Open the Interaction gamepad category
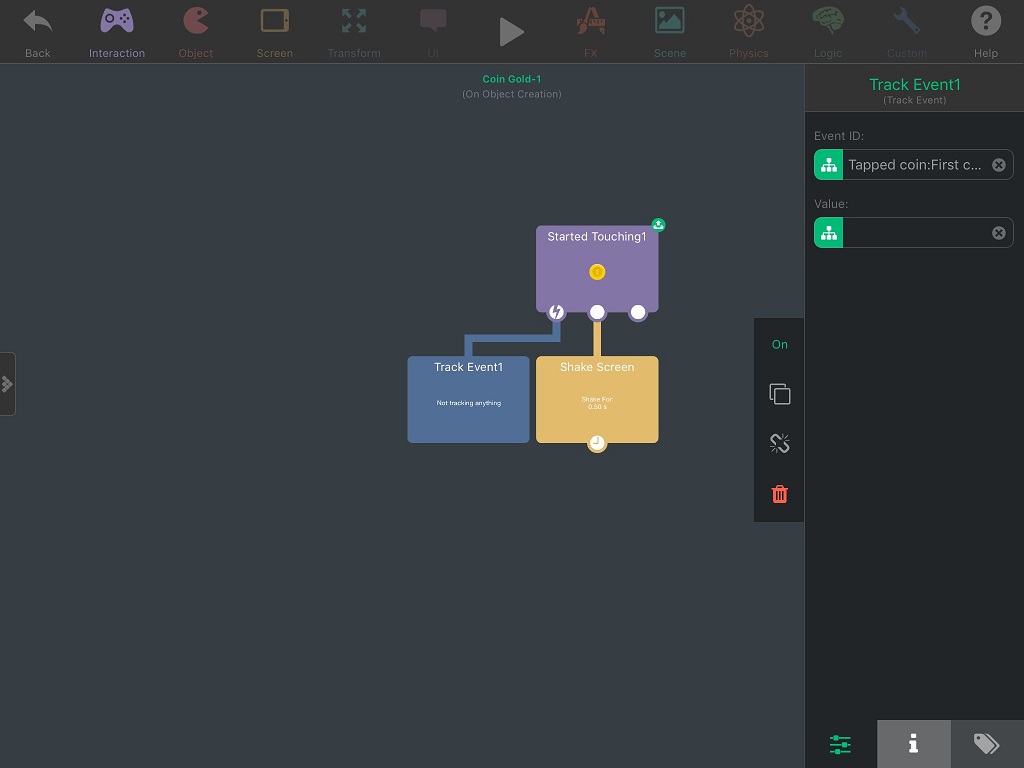 point(117,31)
